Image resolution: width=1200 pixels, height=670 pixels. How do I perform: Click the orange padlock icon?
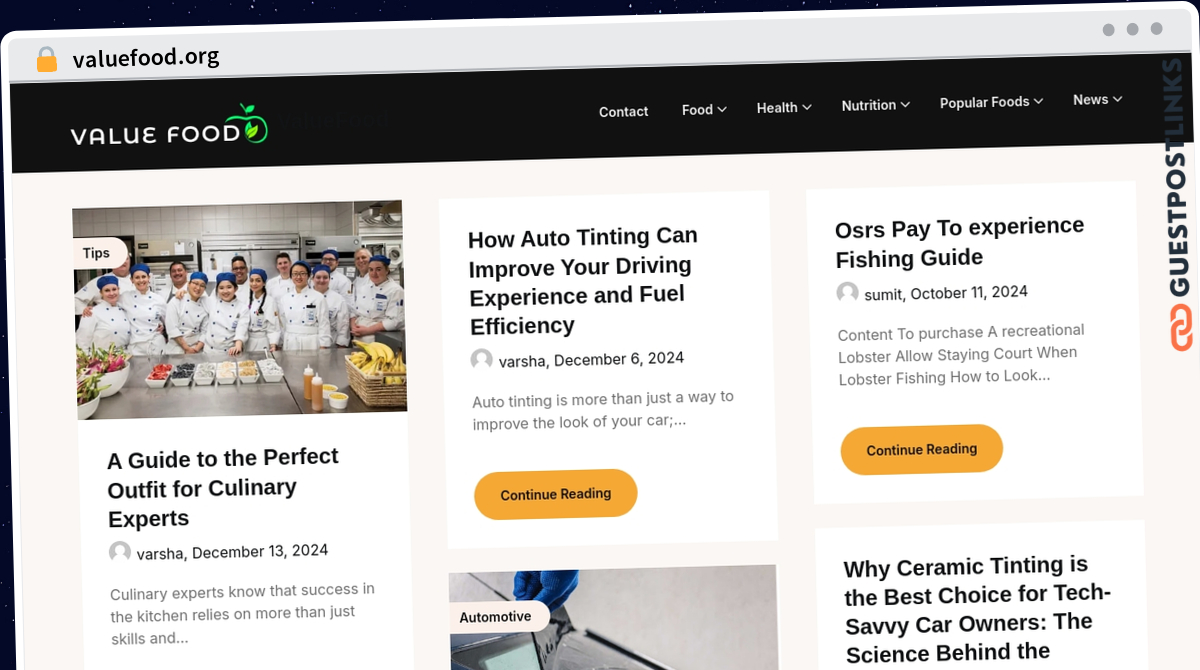point(47,59)
